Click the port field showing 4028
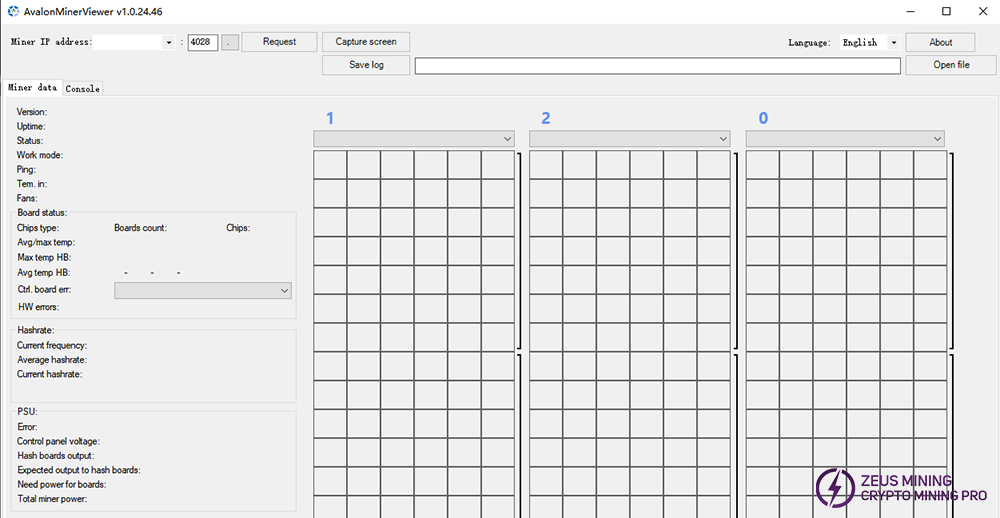This screenshot has width=1000, height=518. (202, 42)
